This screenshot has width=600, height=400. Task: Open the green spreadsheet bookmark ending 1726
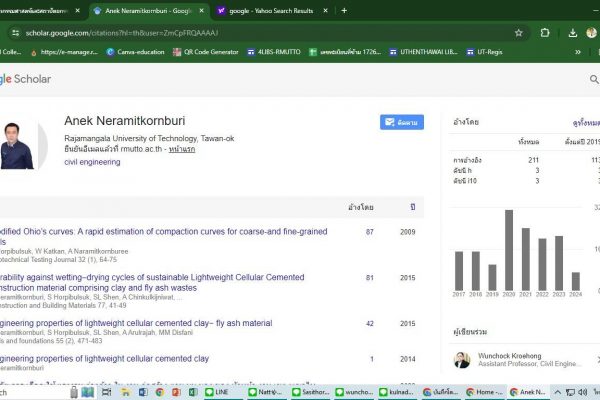coord(345,52)
